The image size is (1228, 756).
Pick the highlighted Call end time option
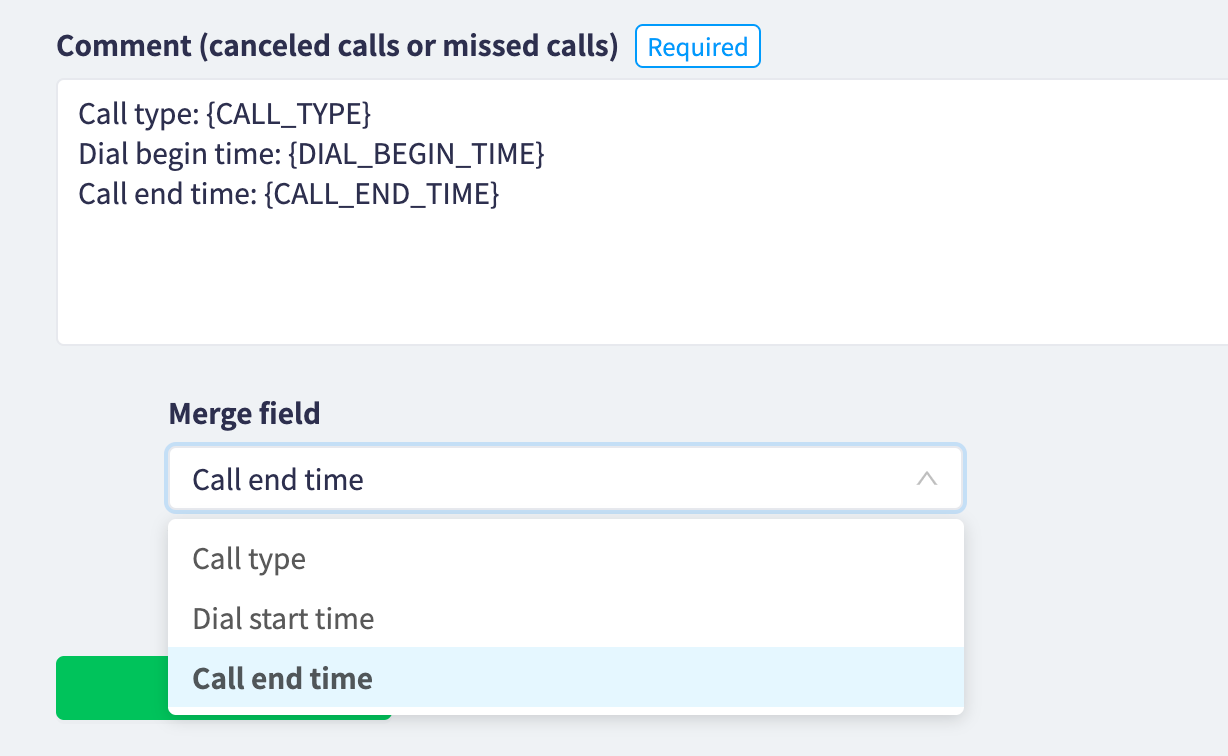[283, 678]
